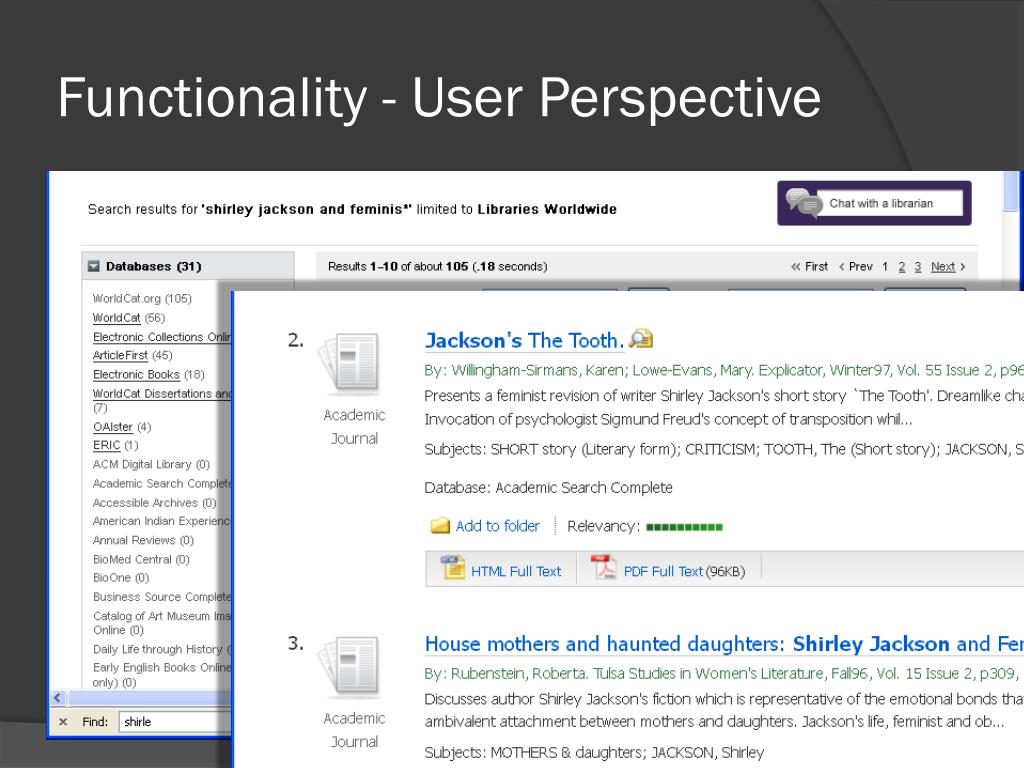Select the BioOne (0) entry
Screen dimensions: 1024x768
[x=121, y=578]
